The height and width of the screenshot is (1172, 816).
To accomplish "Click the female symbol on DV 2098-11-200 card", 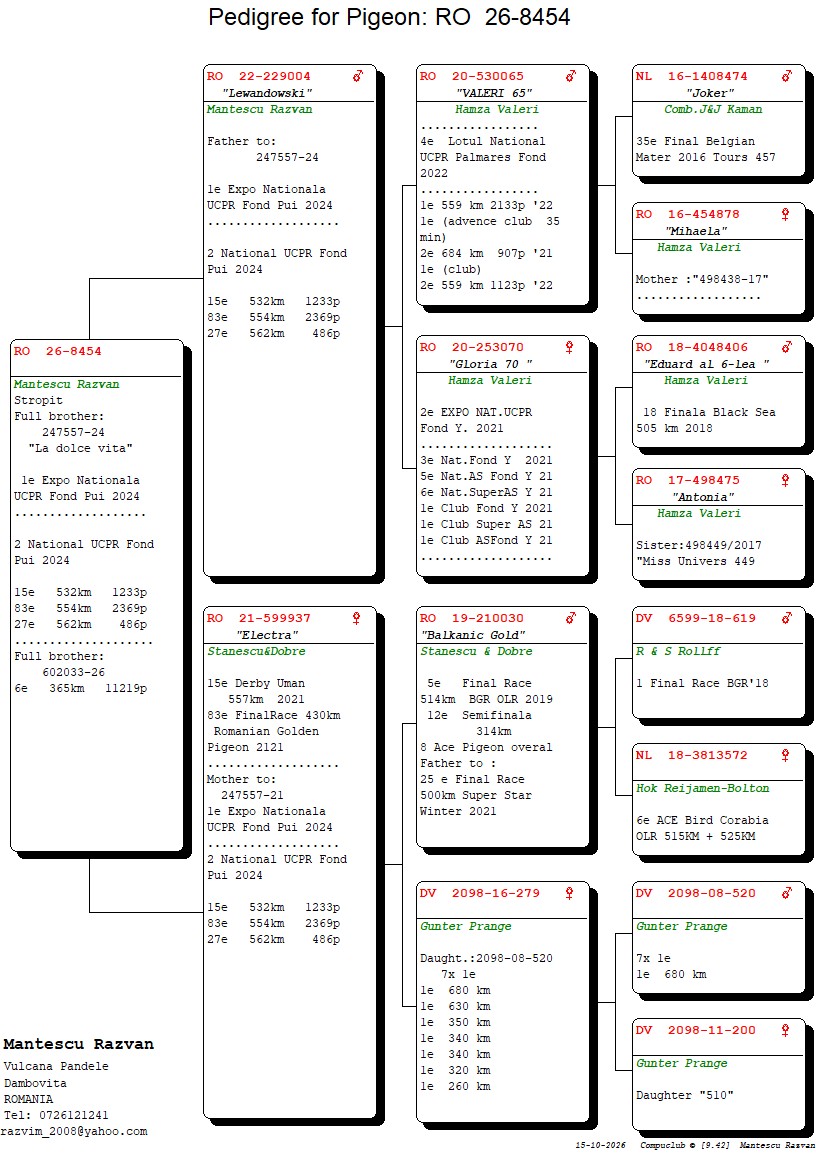I will point(785,1030).
